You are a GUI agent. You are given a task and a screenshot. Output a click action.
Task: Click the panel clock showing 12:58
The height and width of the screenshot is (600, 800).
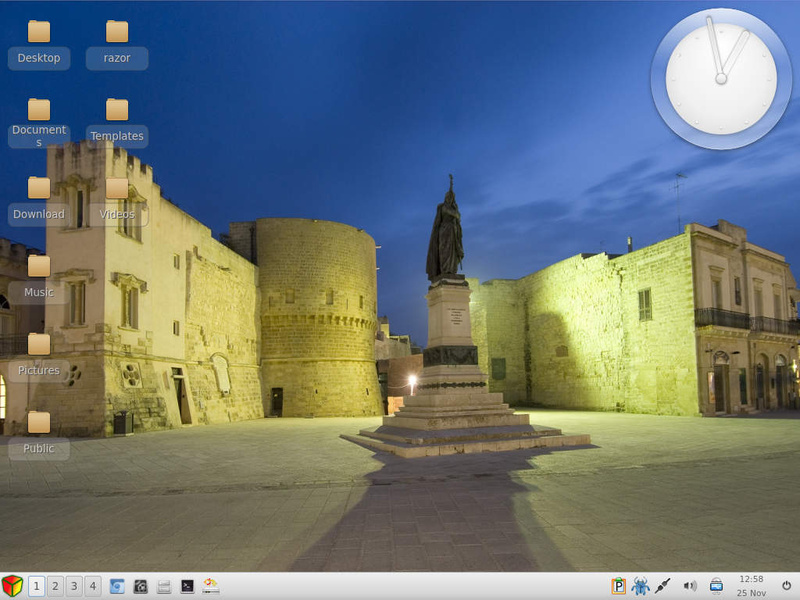click(x=751, y=586)
